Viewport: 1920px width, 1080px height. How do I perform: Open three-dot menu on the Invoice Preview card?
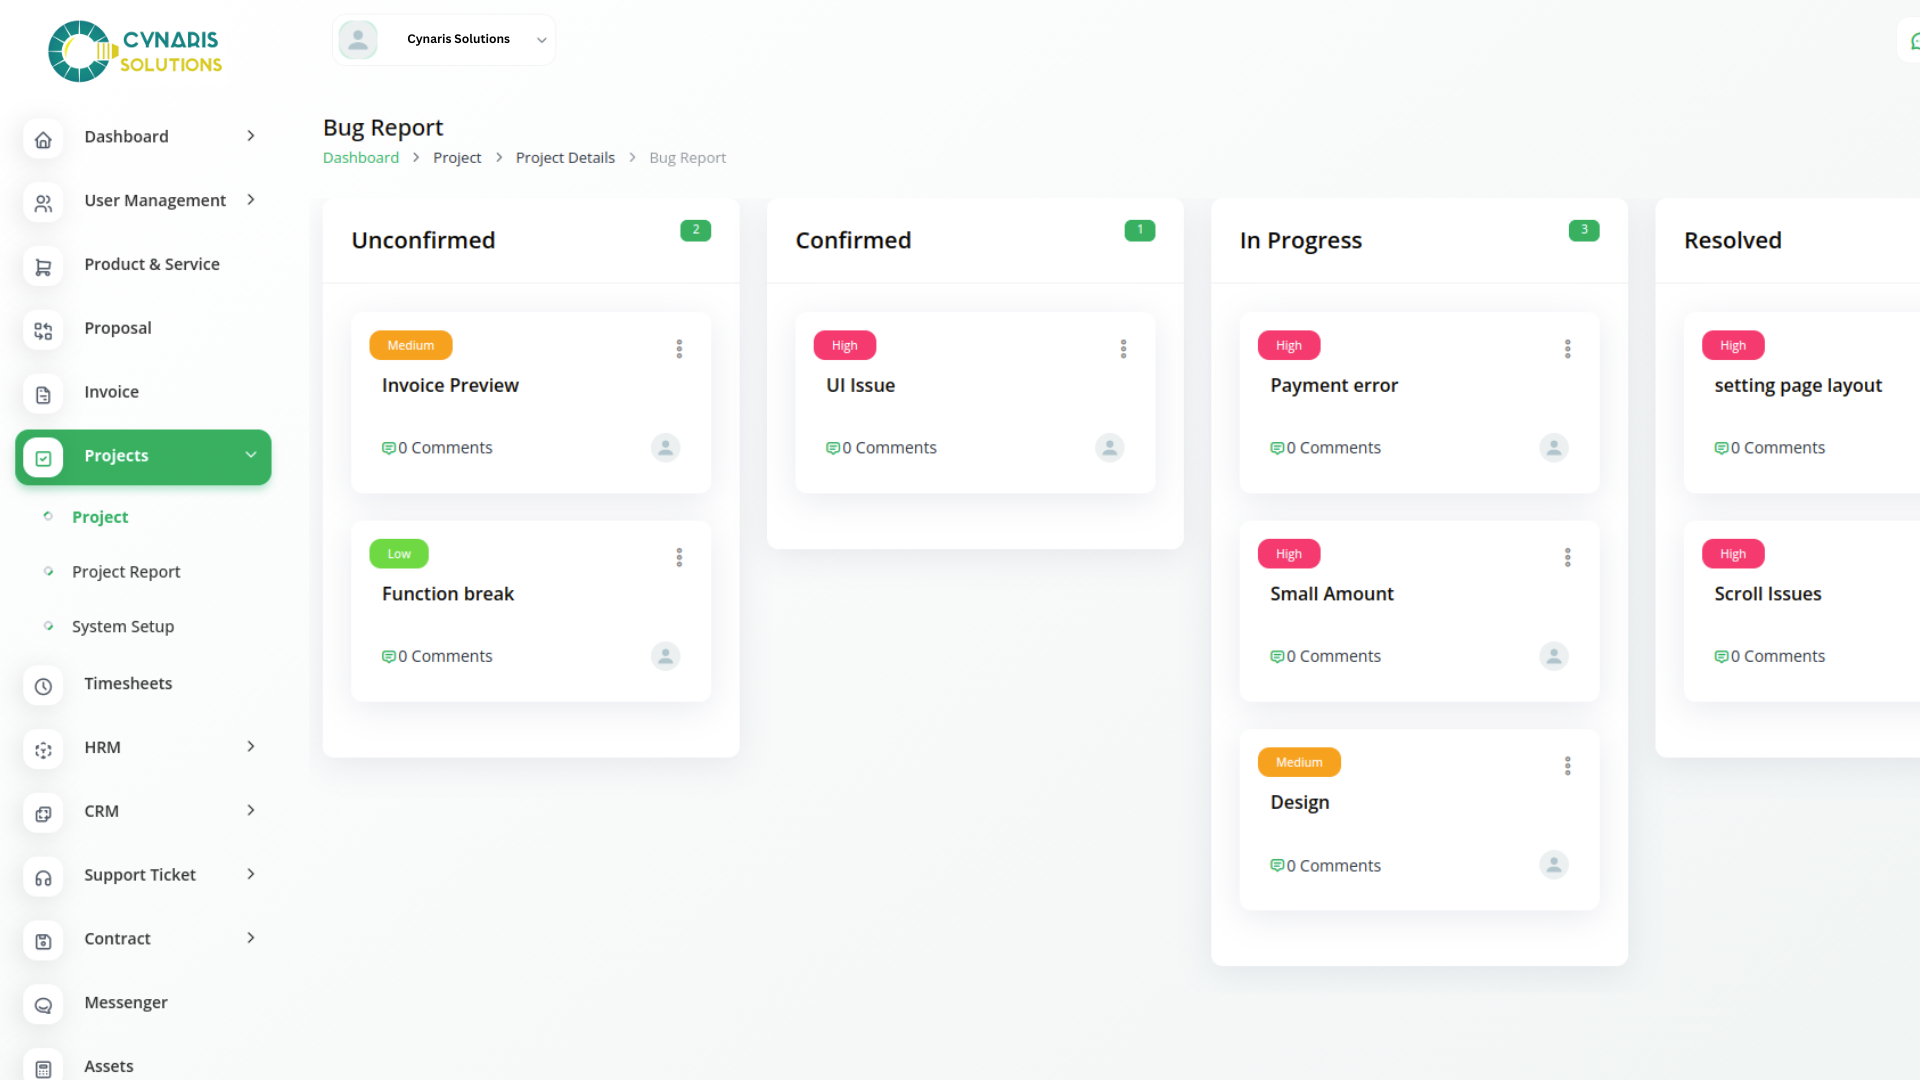coord(679,348)
